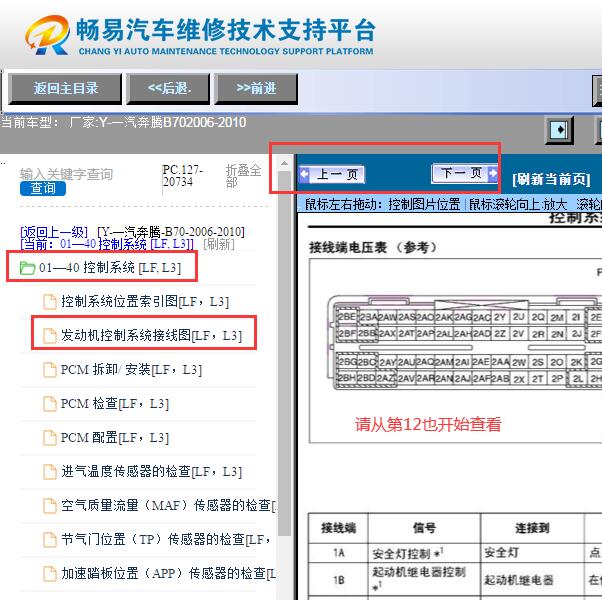
Task: Open 加速踏板位置 (APP) 传感器的检查
Action: (169, 574)
